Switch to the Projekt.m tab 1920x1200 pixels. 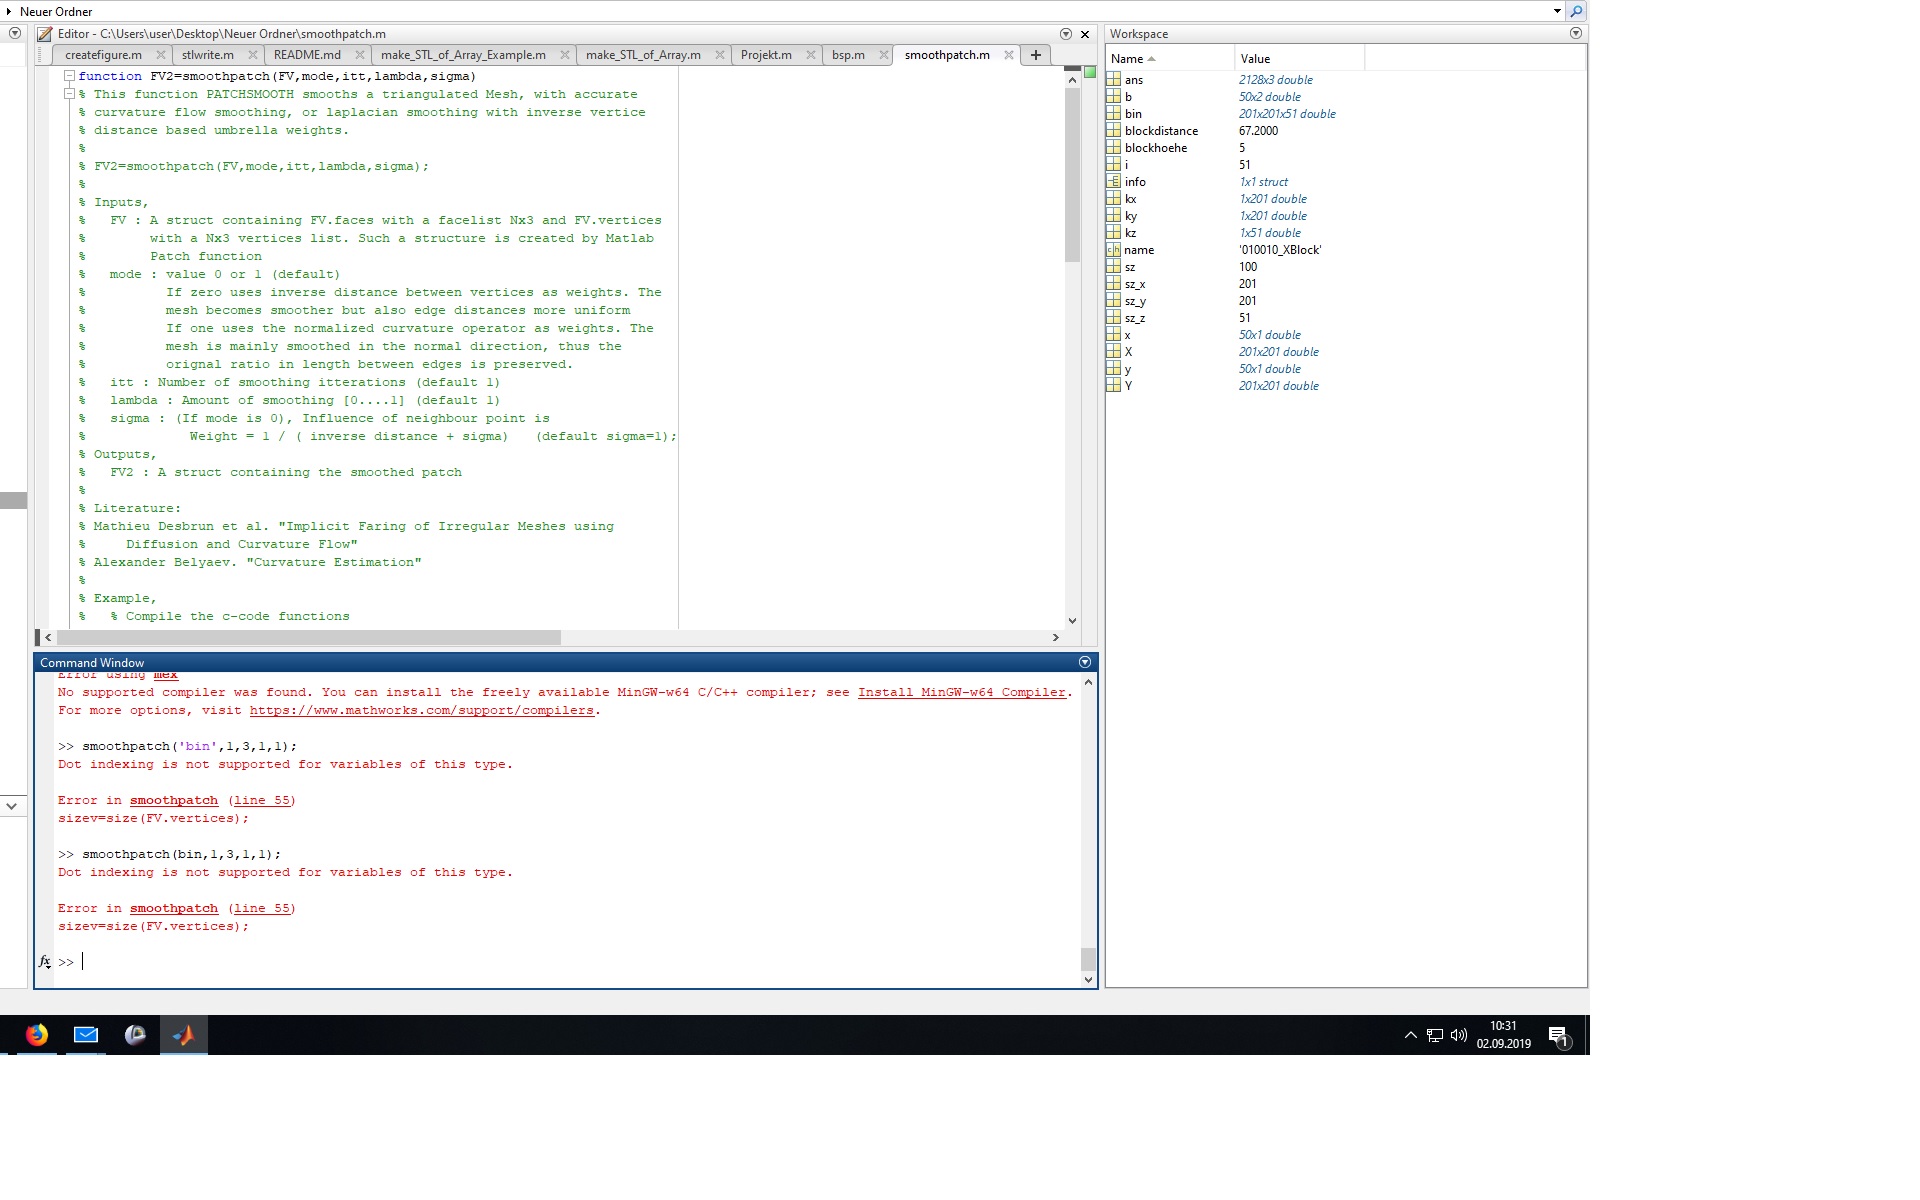pos(766,55)
